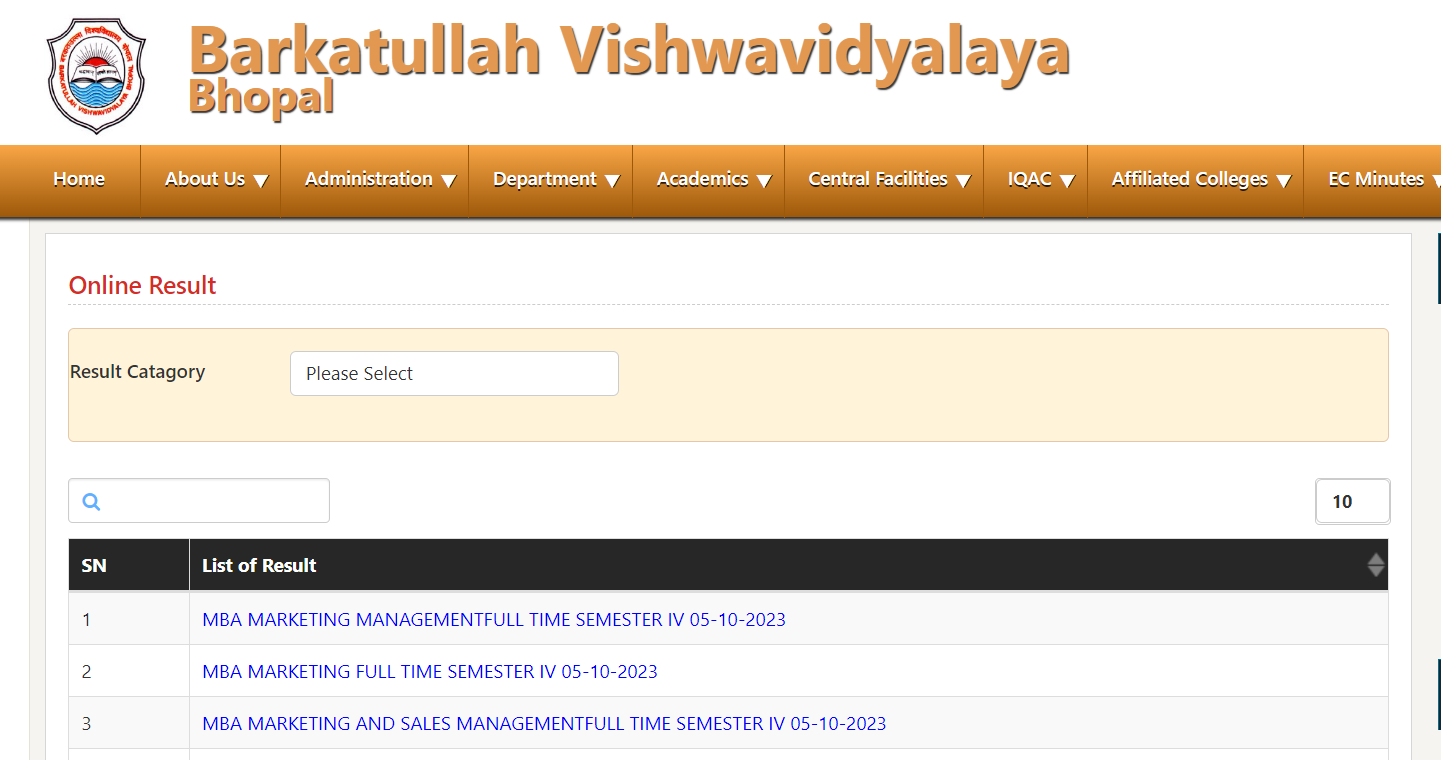Screen dimensions: 1441x760
Task: Click the 'Result Catagory' label
Action: (137, 372)
